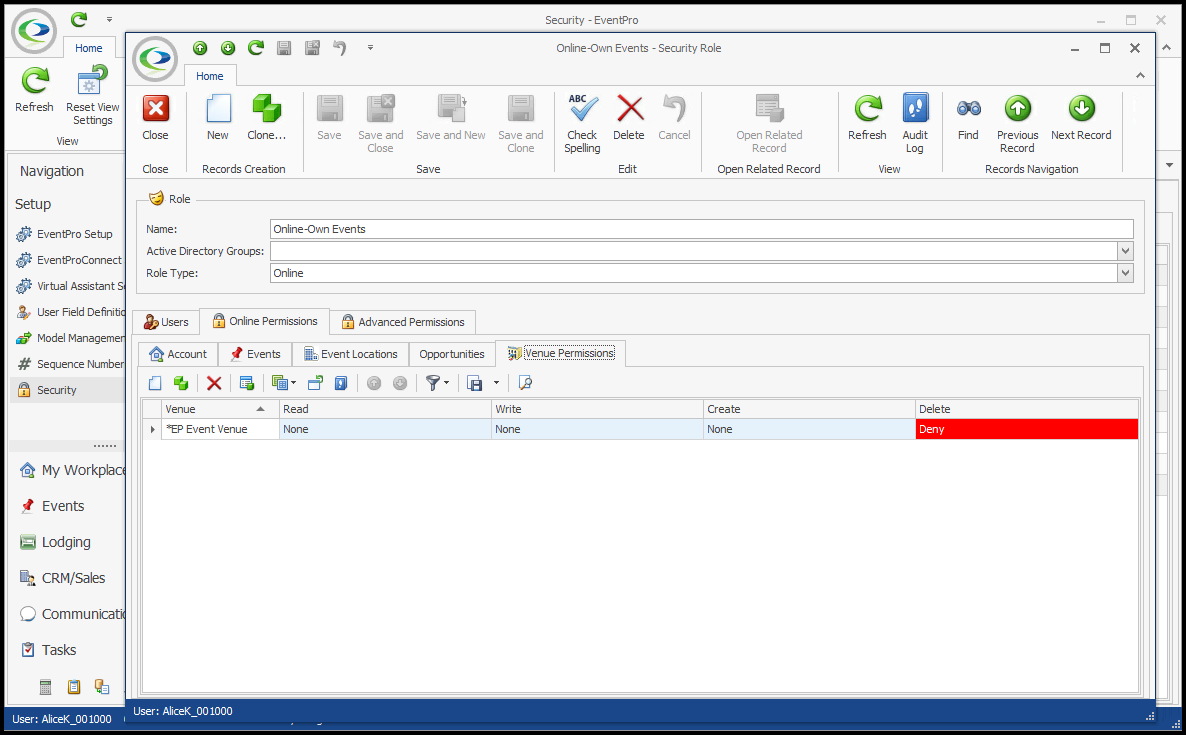Open the Event Locations sub-tab
Image resolution: width=1186 pixels, height=735 pixels.
click(x=350, y=354)
